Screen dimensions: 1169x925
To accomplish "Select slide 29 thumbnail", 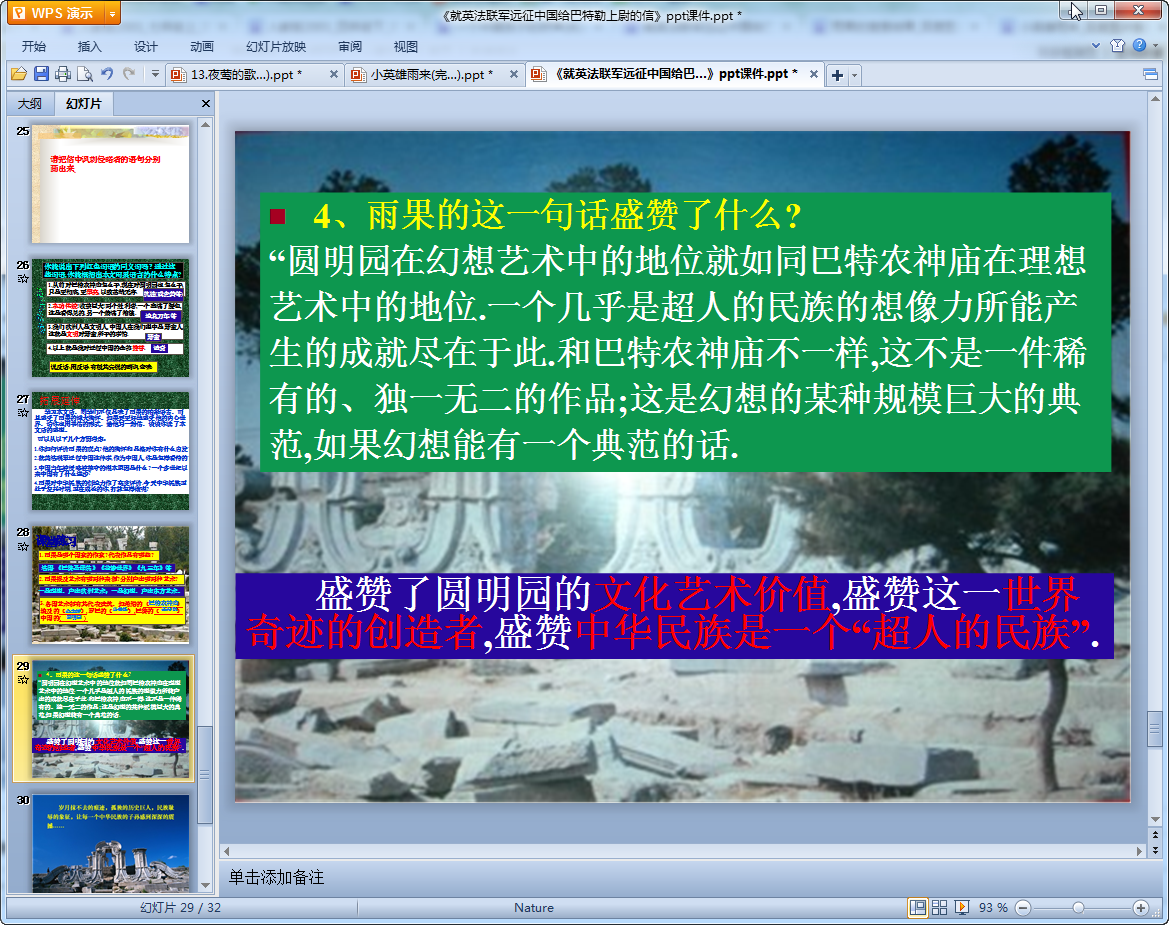I will [110, 719].
